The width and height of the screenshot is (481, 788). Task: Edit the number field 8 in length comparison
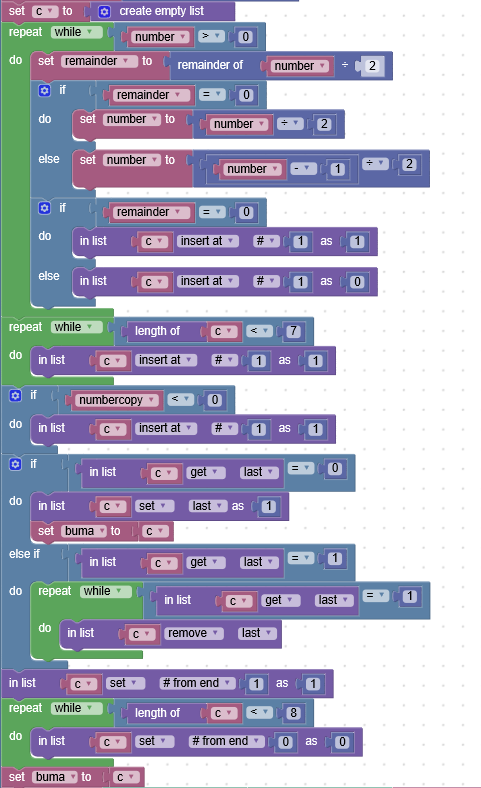(x=294, y=713)
